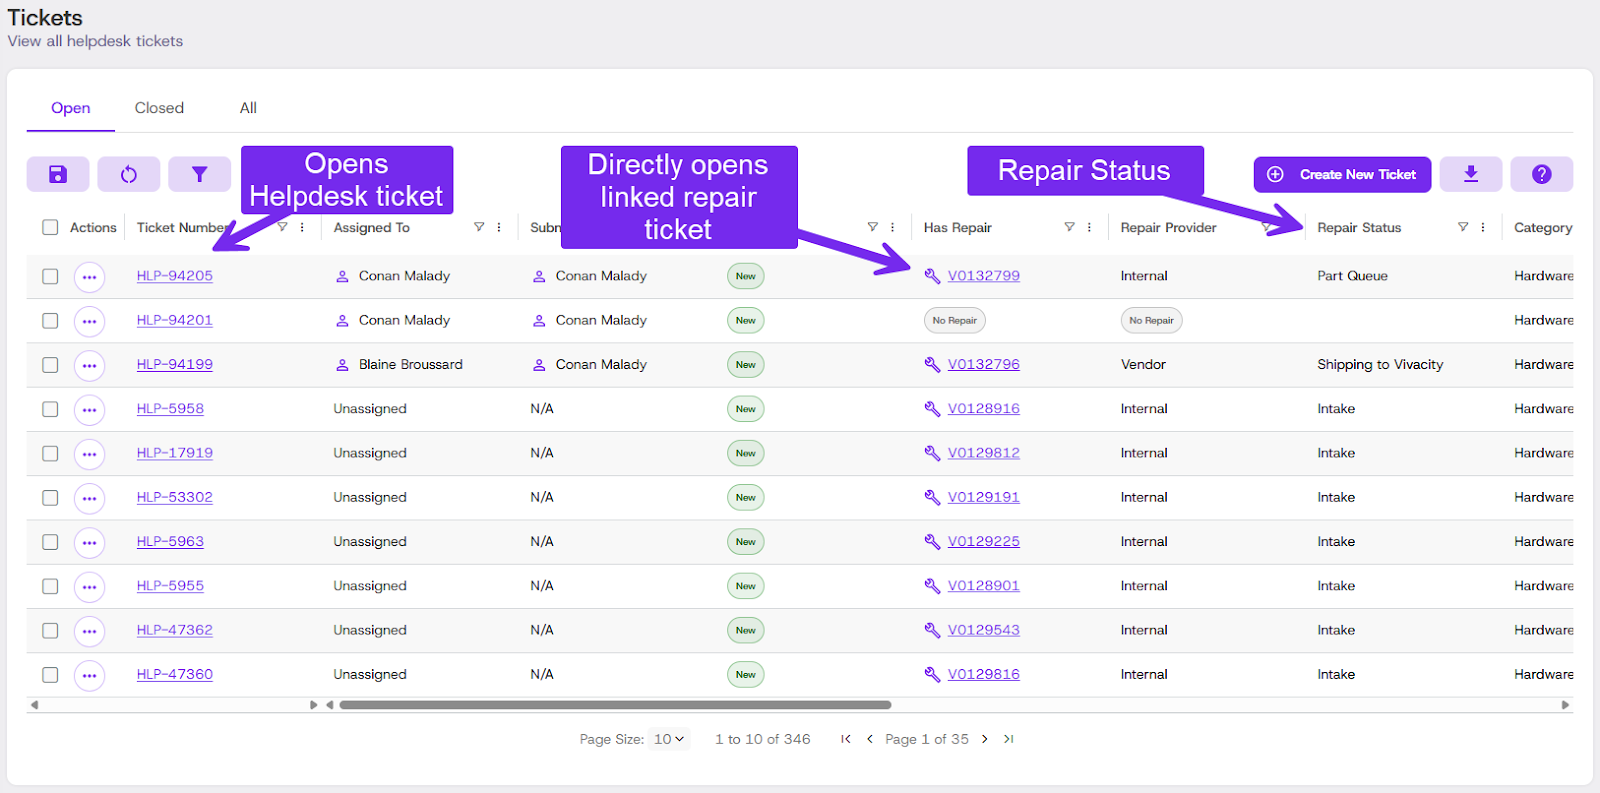Click Repair Status column filter icon
The image size is (1600, 793).
pyautogui.click(x=1463, y=227)
